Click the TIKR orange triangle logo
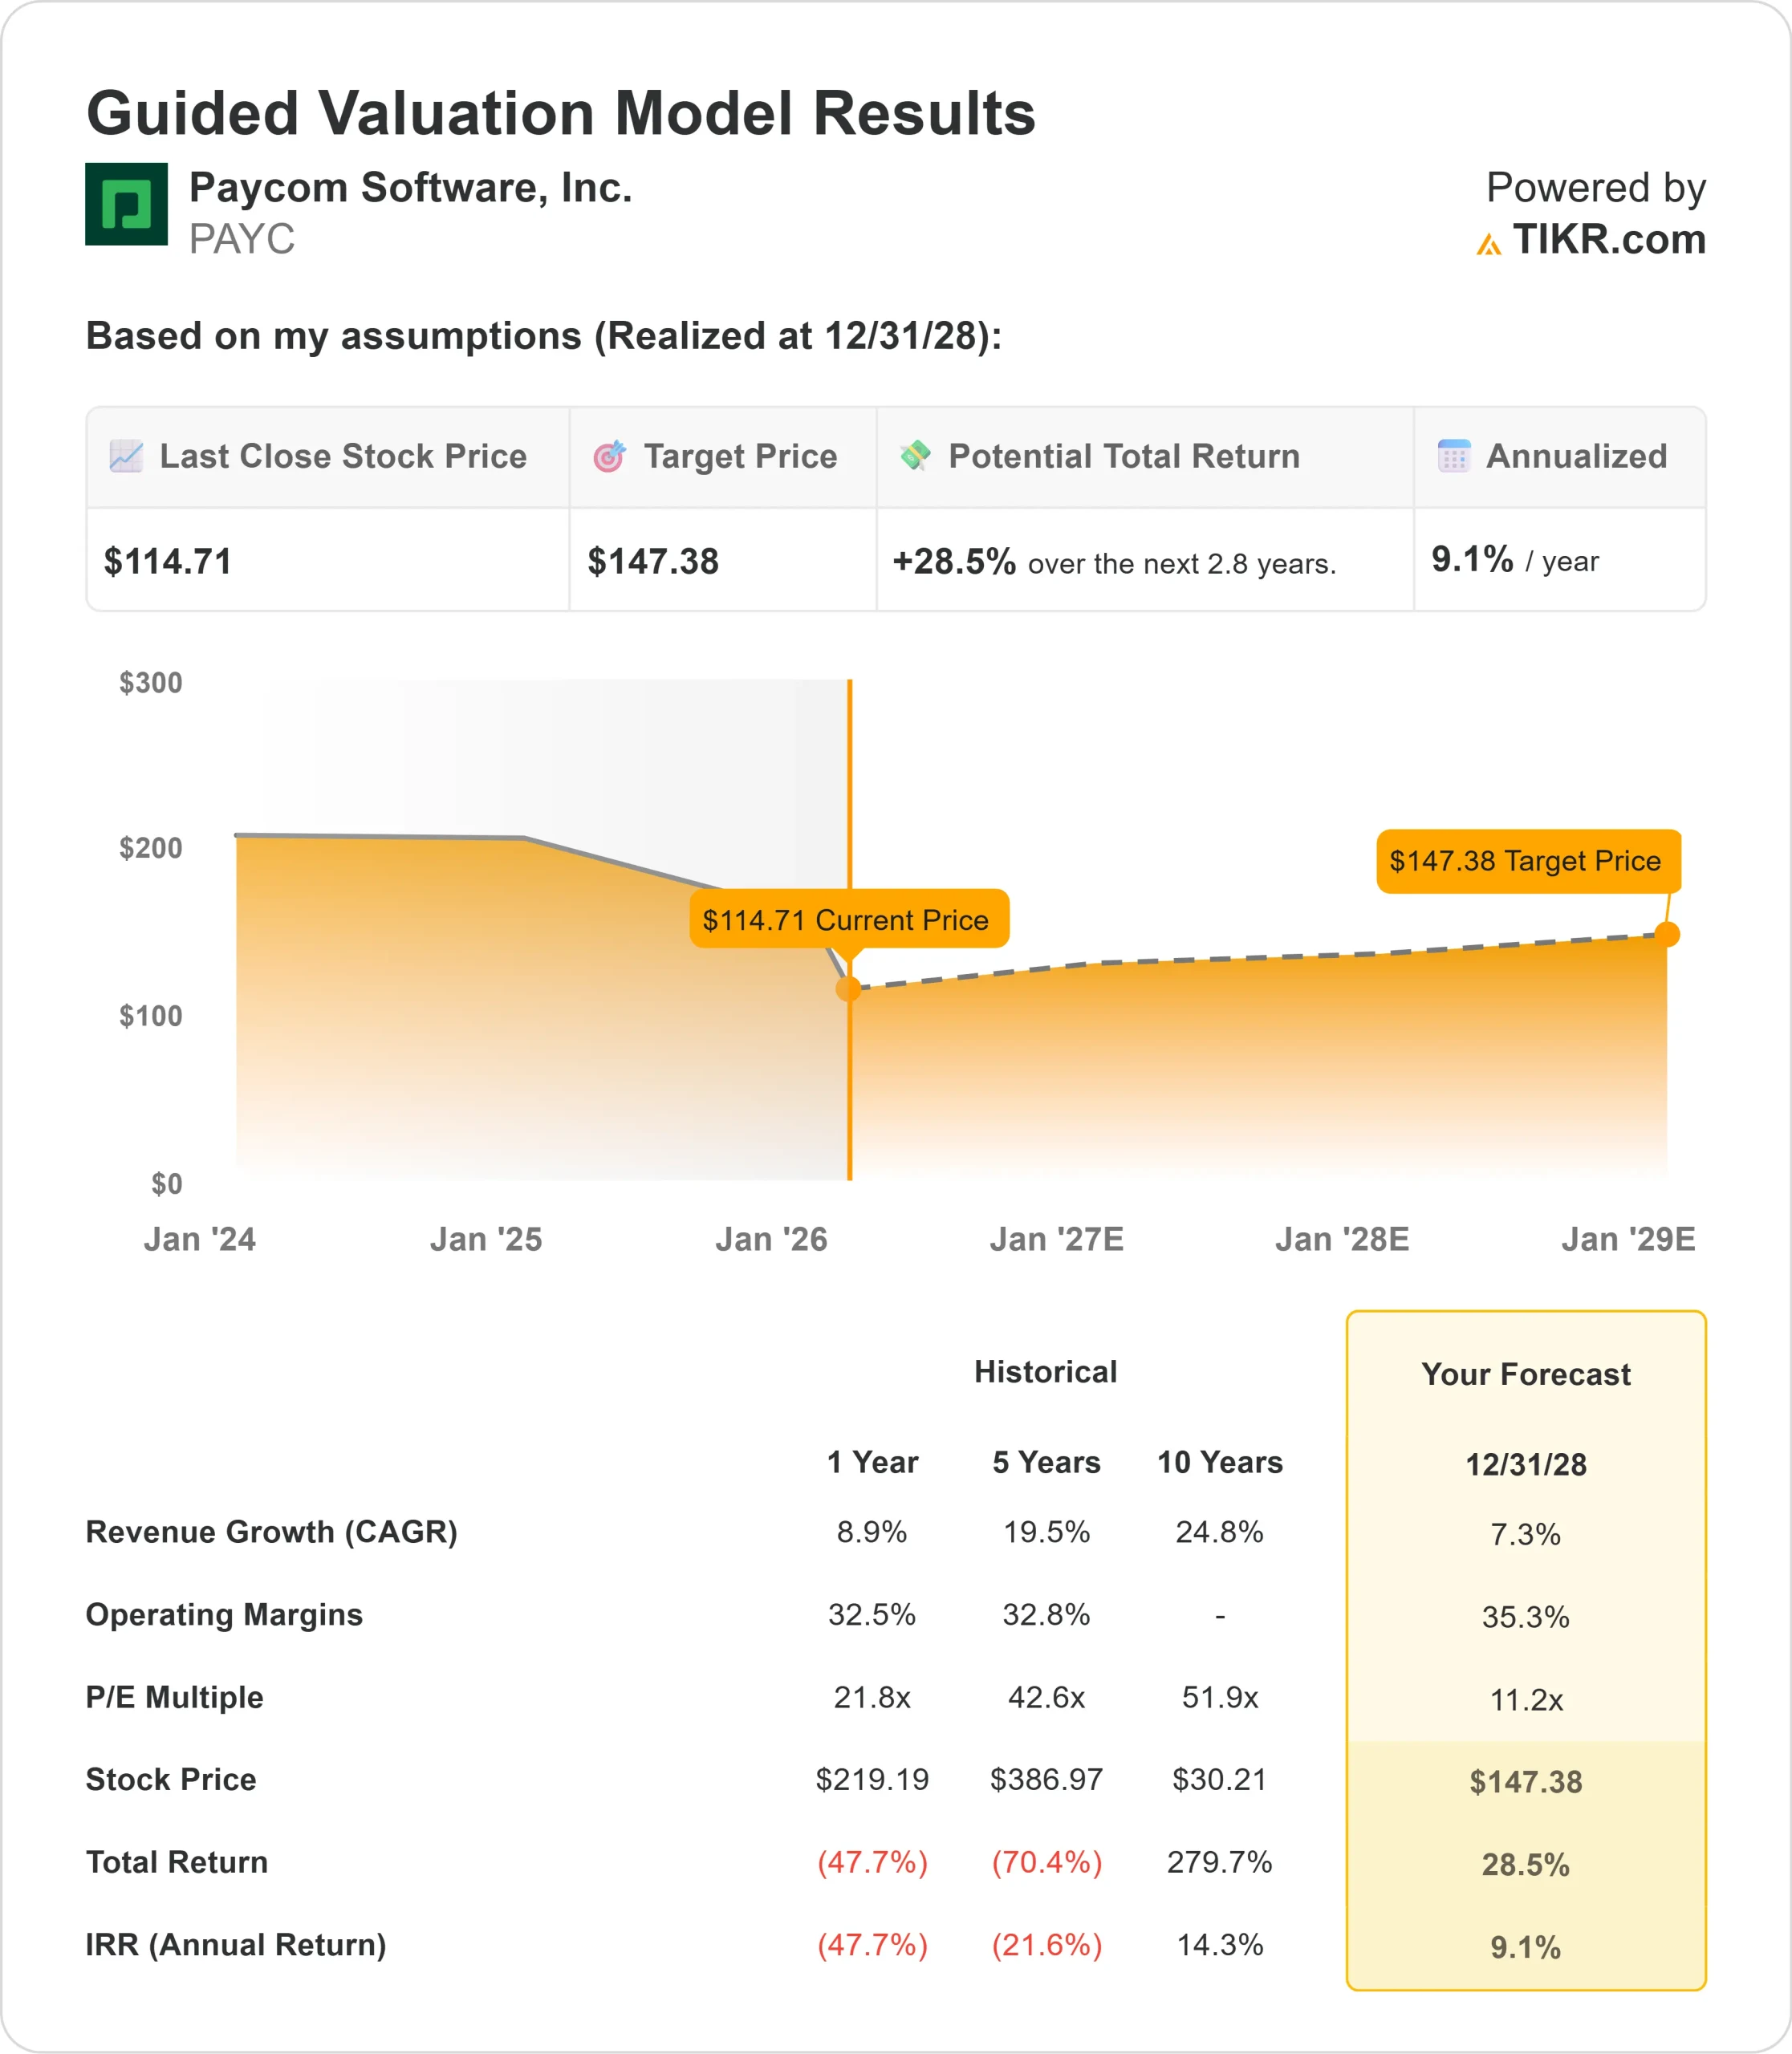Image resolution: width=1792 pixels, height=2054 pixels. 1488,244
